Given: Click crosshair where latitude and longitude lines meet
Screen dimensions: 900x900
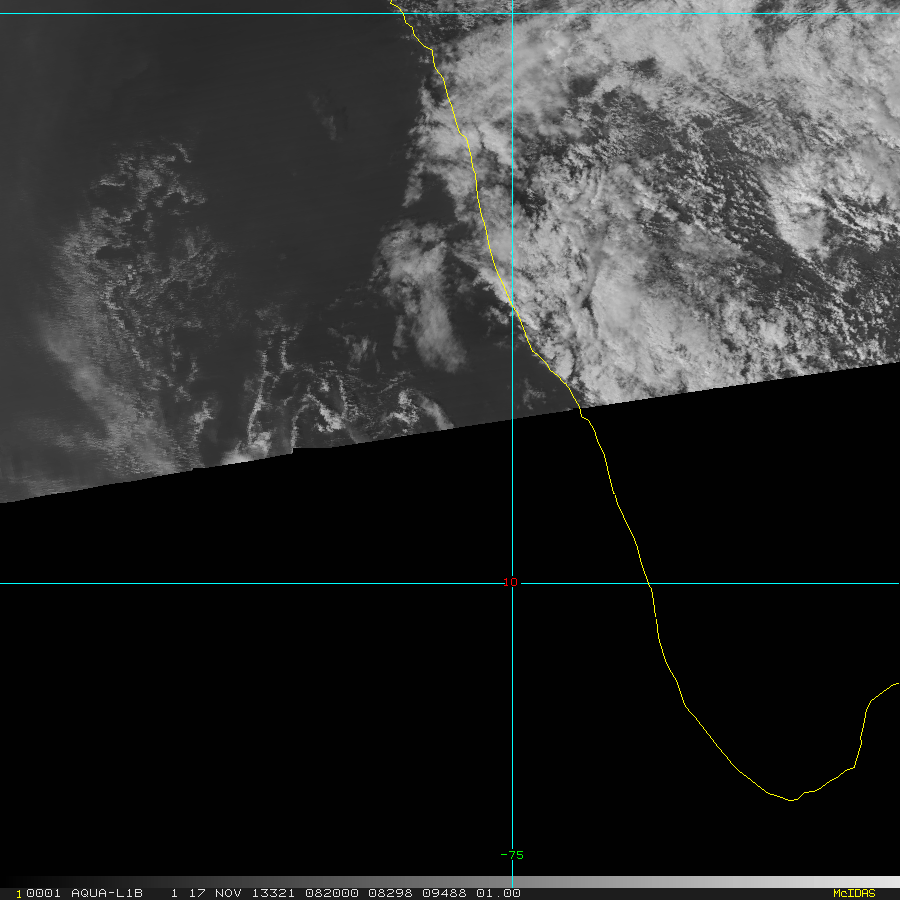Looking at the screenshot, I should click(x=512, y=583).
